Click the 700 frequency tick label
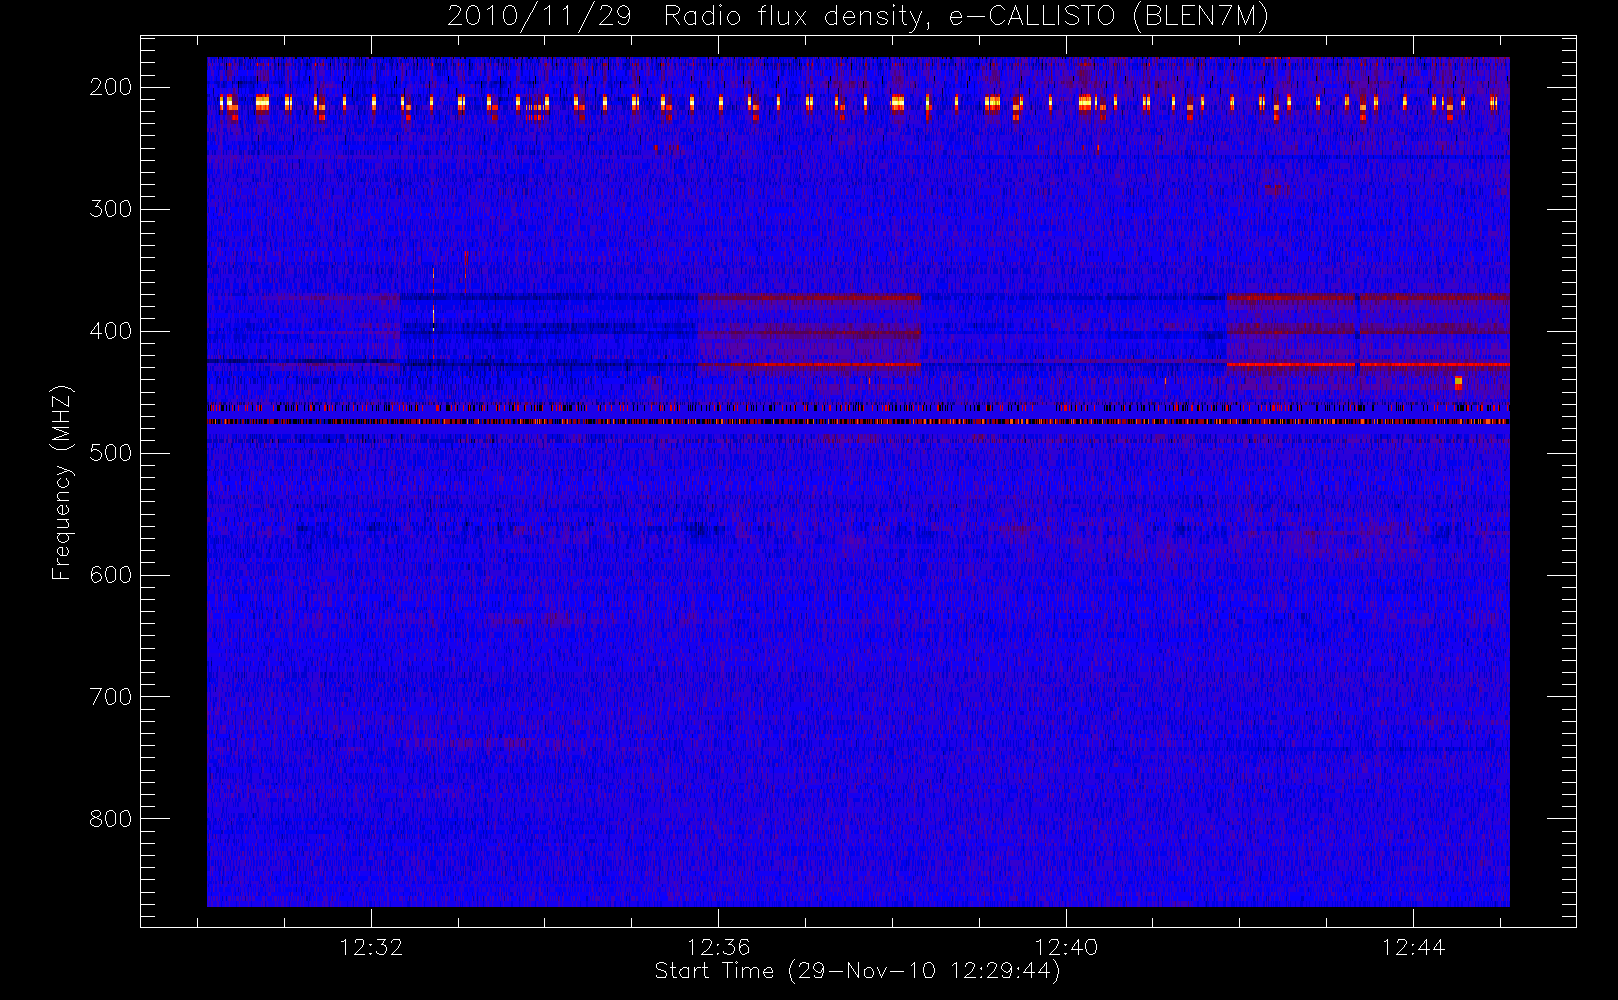1618x1000 pixels. (x=110, y=697)
